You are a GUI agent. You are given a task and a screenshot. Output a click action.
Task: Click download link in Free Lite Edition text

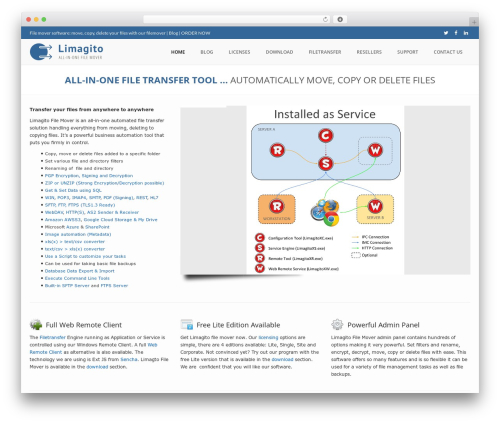282,359
